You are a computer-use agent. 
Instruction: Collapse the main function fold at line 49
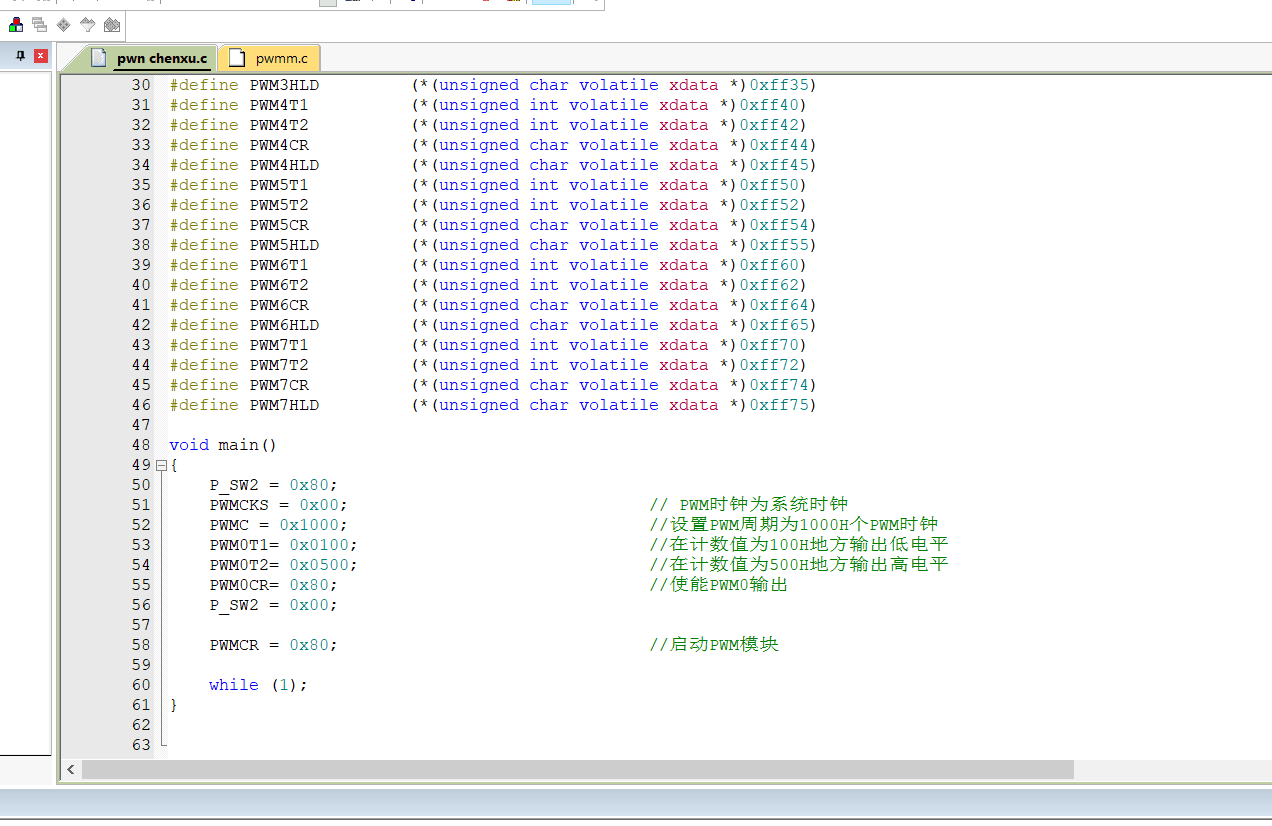[161, 465]
